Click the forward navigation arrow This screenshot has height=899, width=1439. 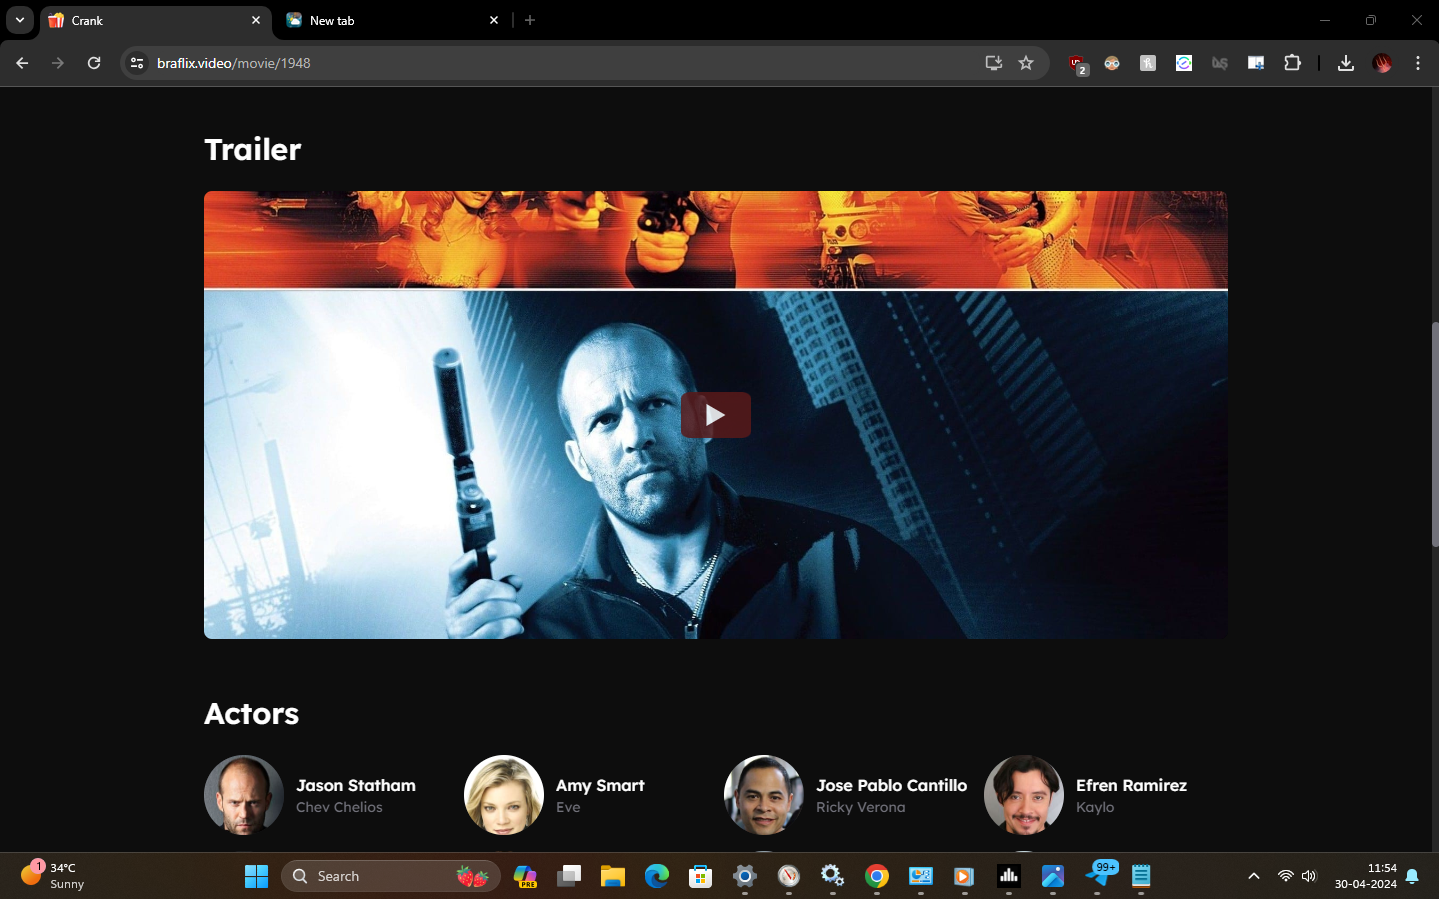[58, 63]
